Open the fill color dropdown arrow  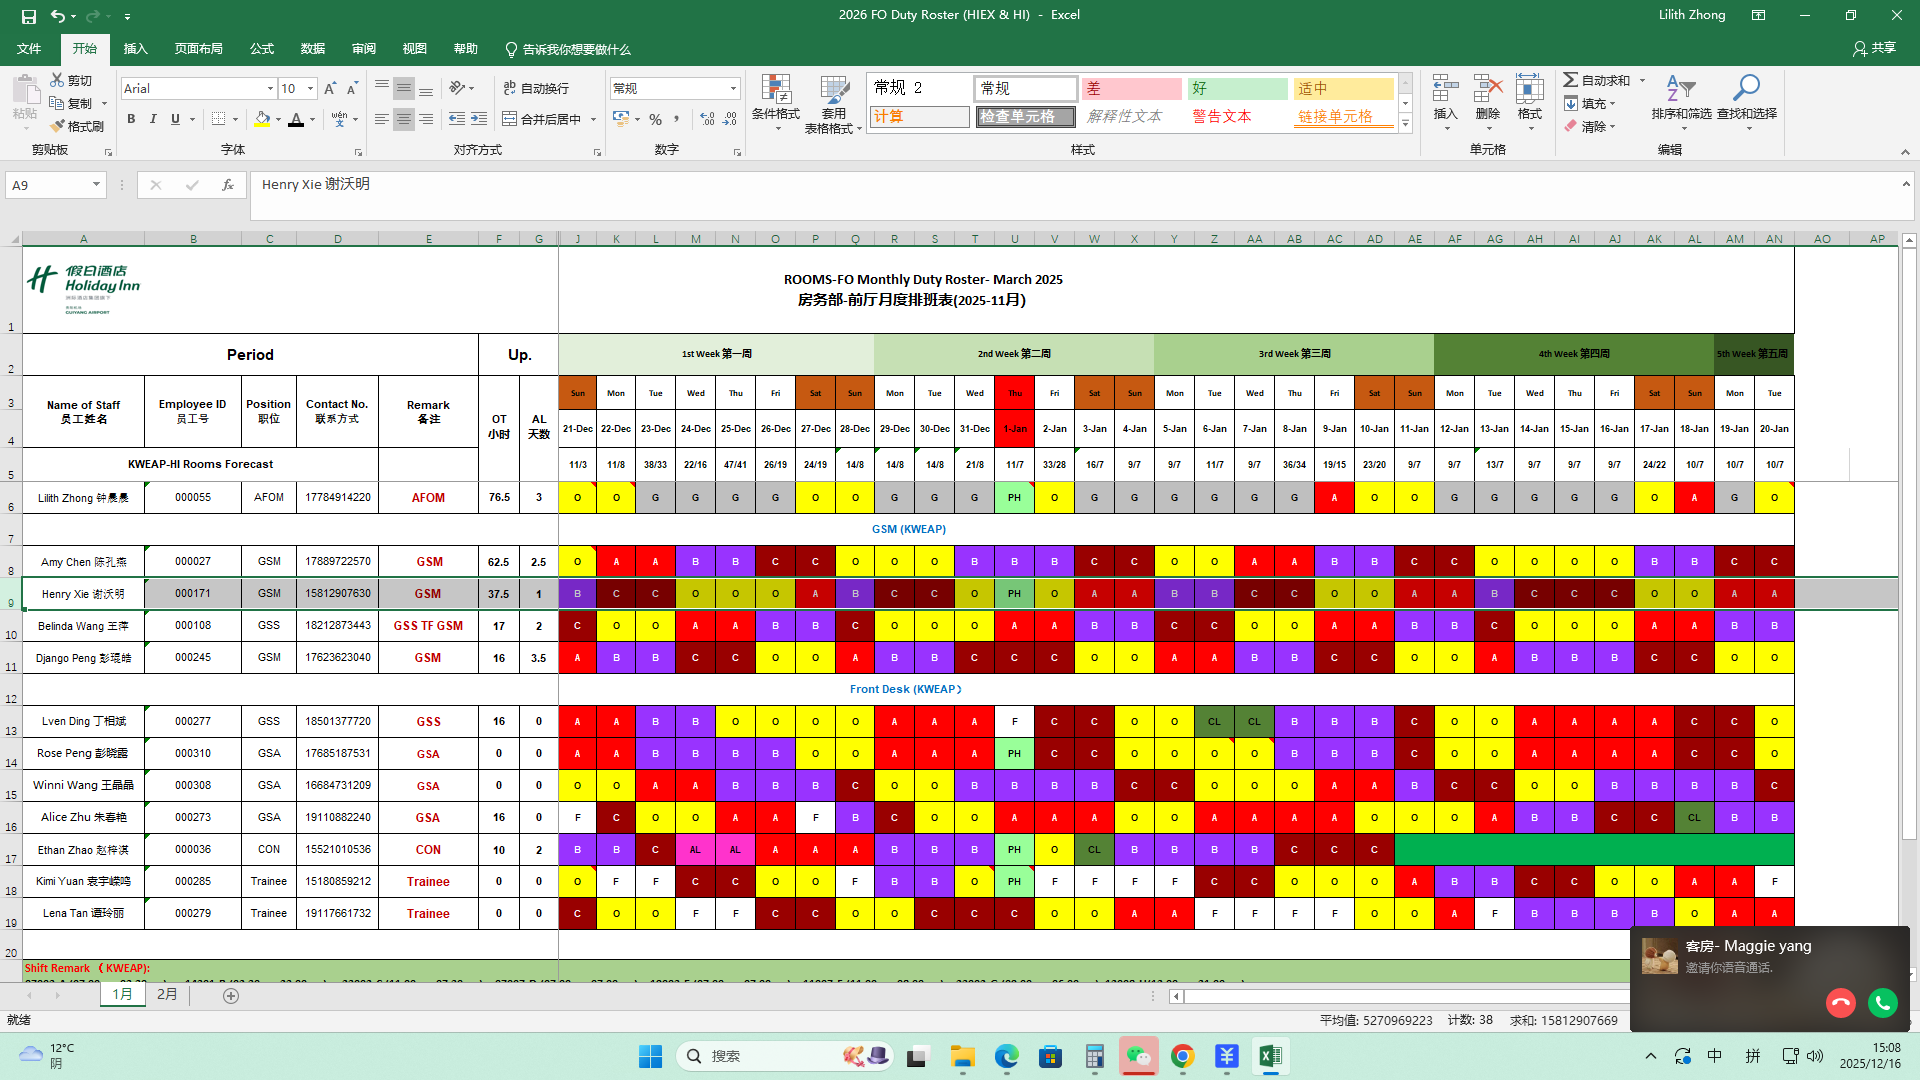coord(278,120)
